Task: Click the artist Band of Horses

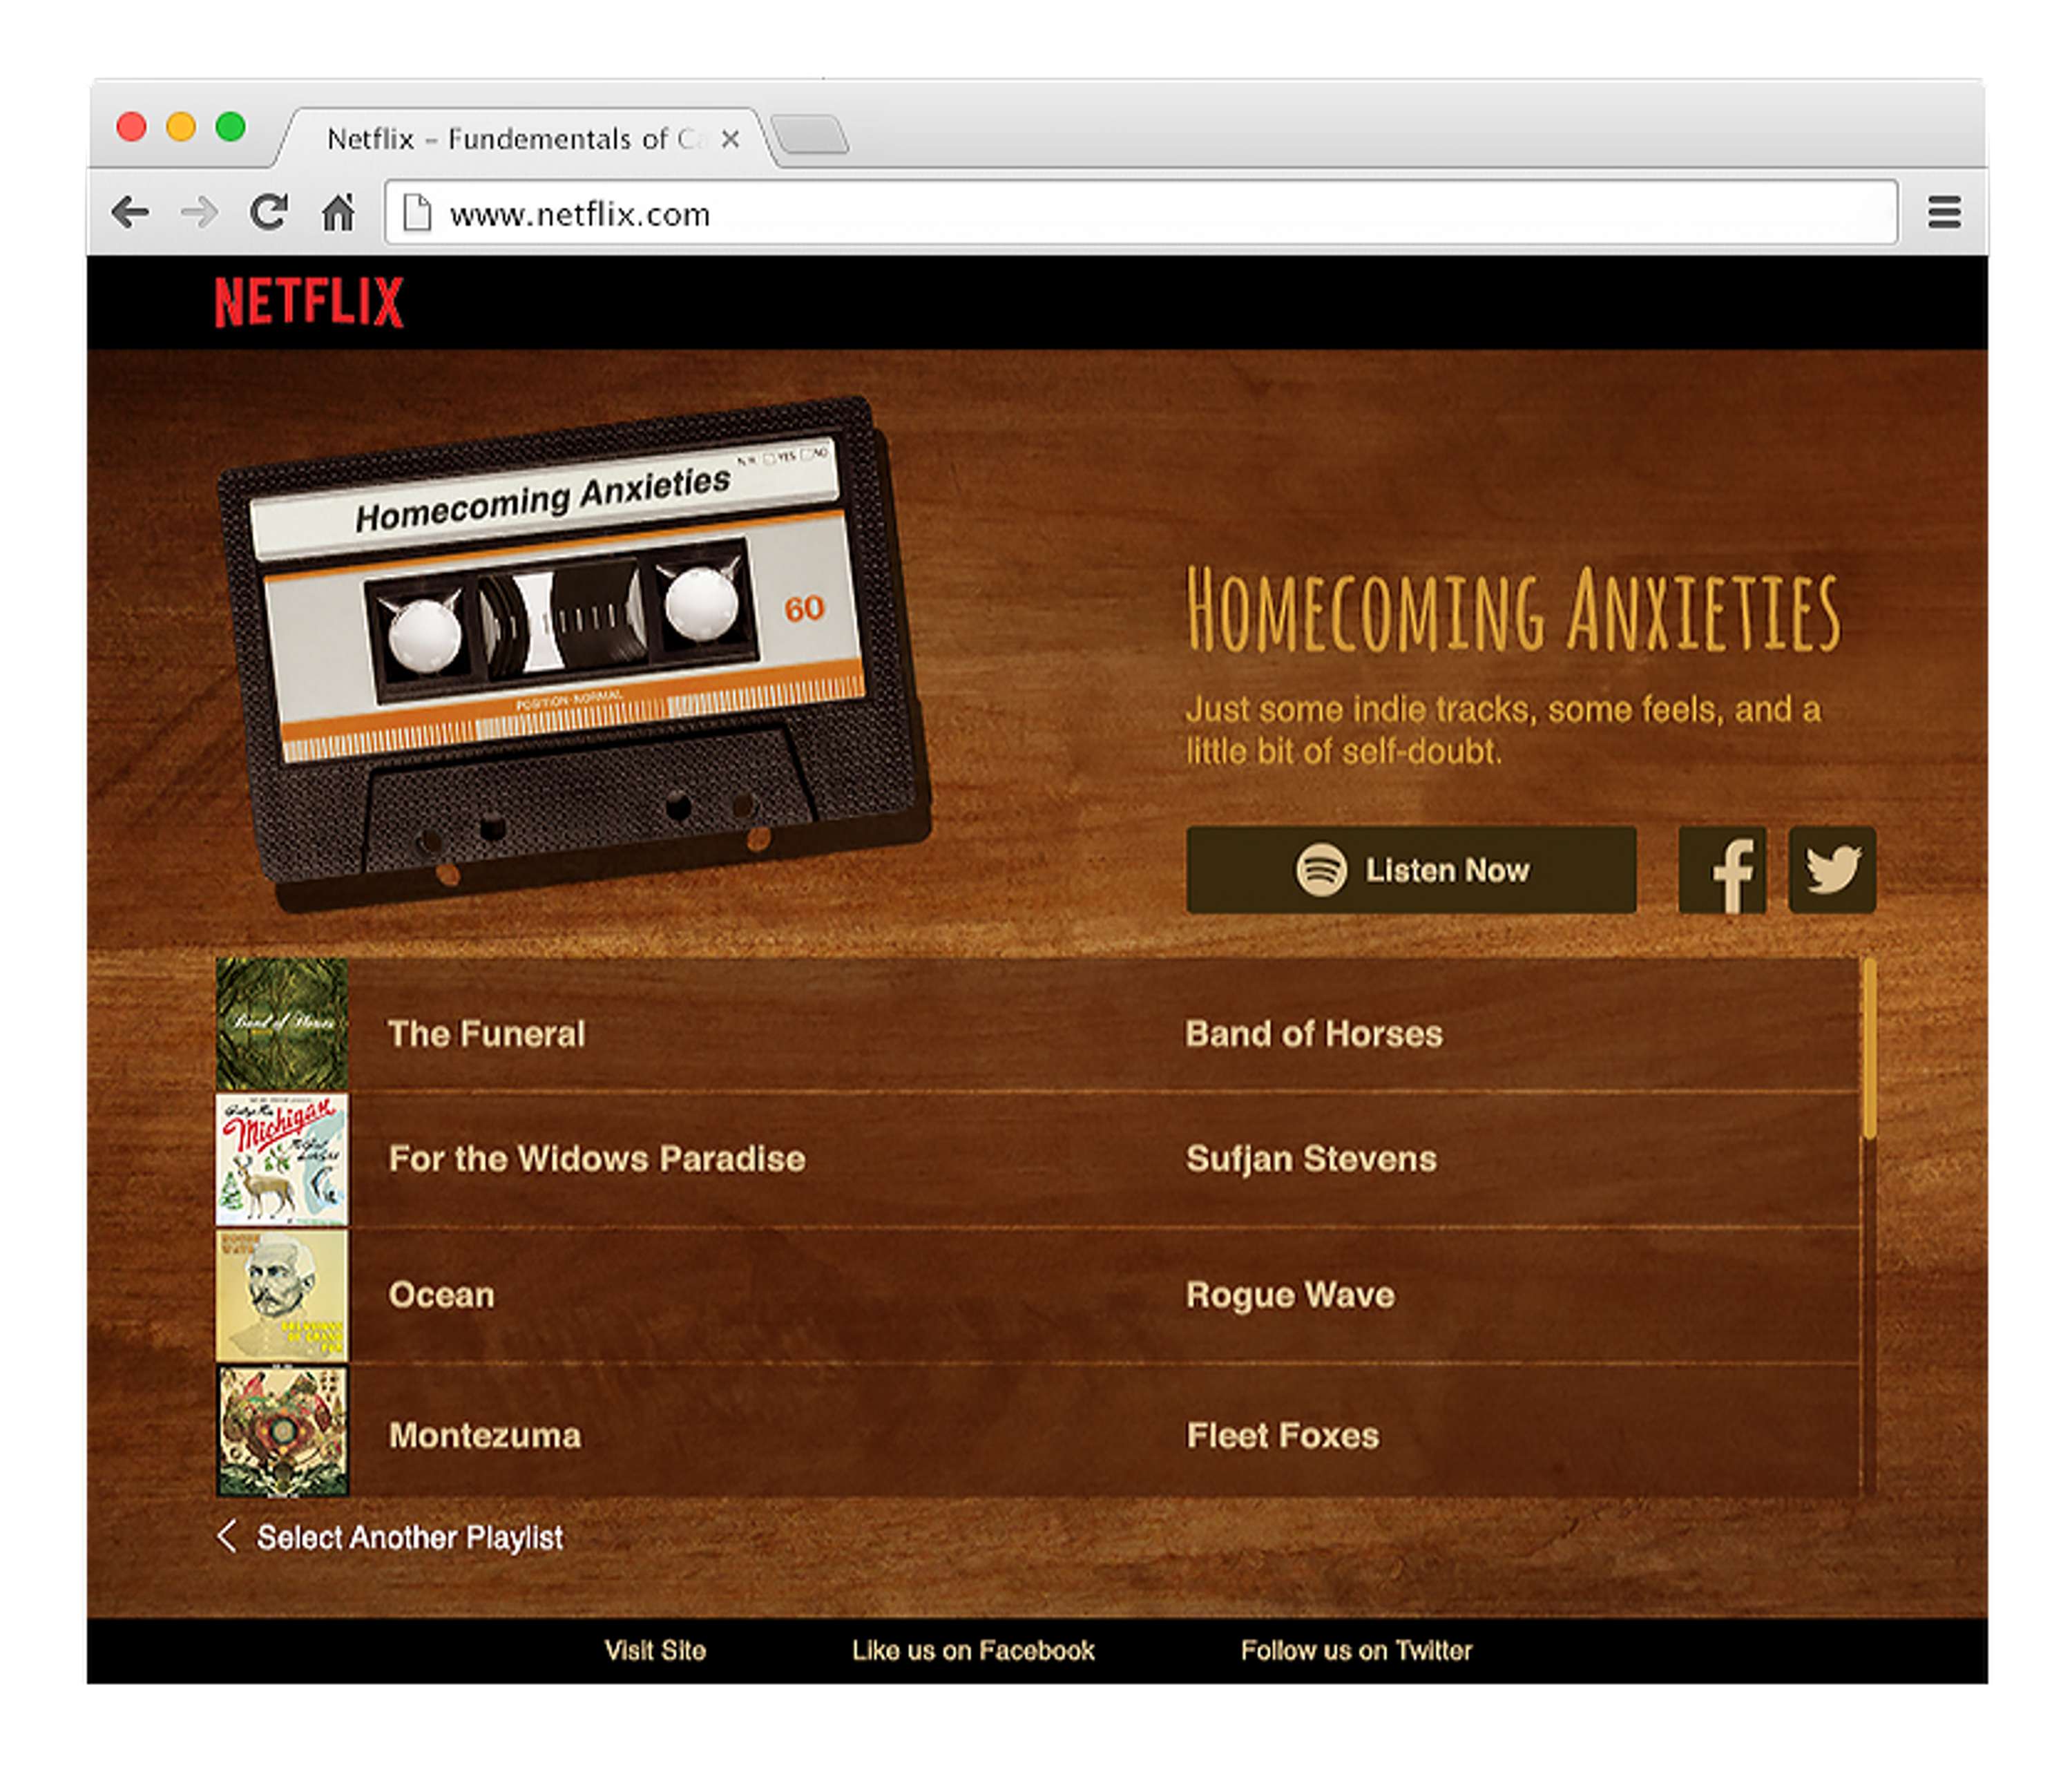Action: click(1314, 1033)
